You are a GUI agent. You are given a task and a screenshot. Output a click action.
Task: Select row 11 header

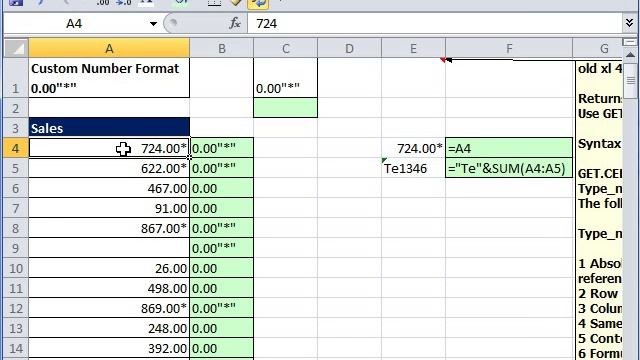(16, 288)
